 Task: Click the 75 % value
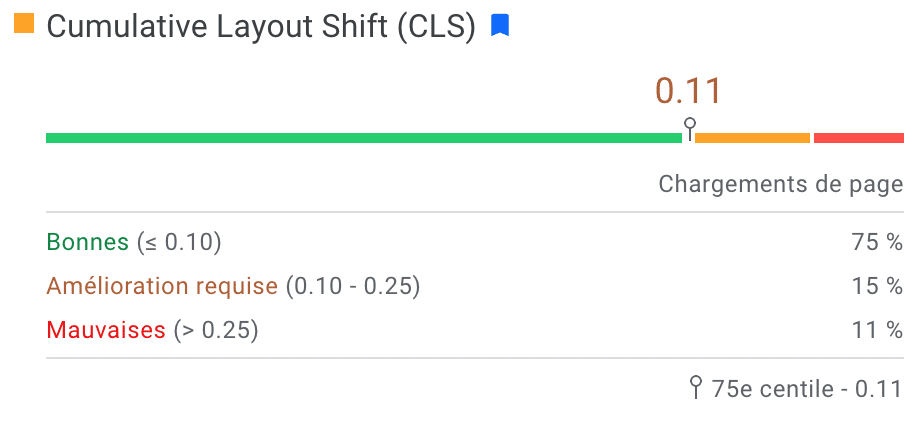pos(877,242)
